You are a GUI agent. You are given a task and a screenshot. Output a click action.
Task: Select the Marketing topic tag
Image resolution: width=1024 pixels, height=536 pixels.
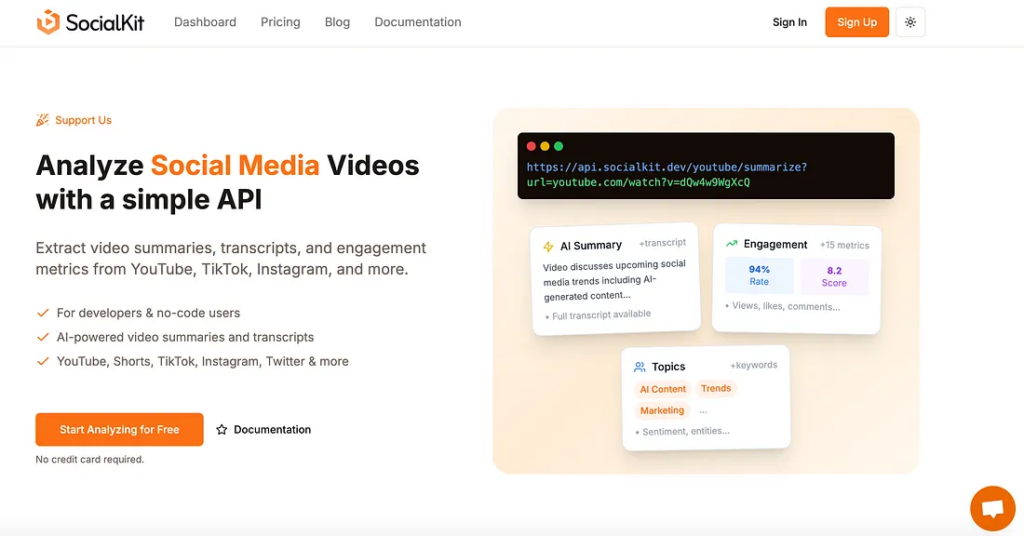click(662, 411)
